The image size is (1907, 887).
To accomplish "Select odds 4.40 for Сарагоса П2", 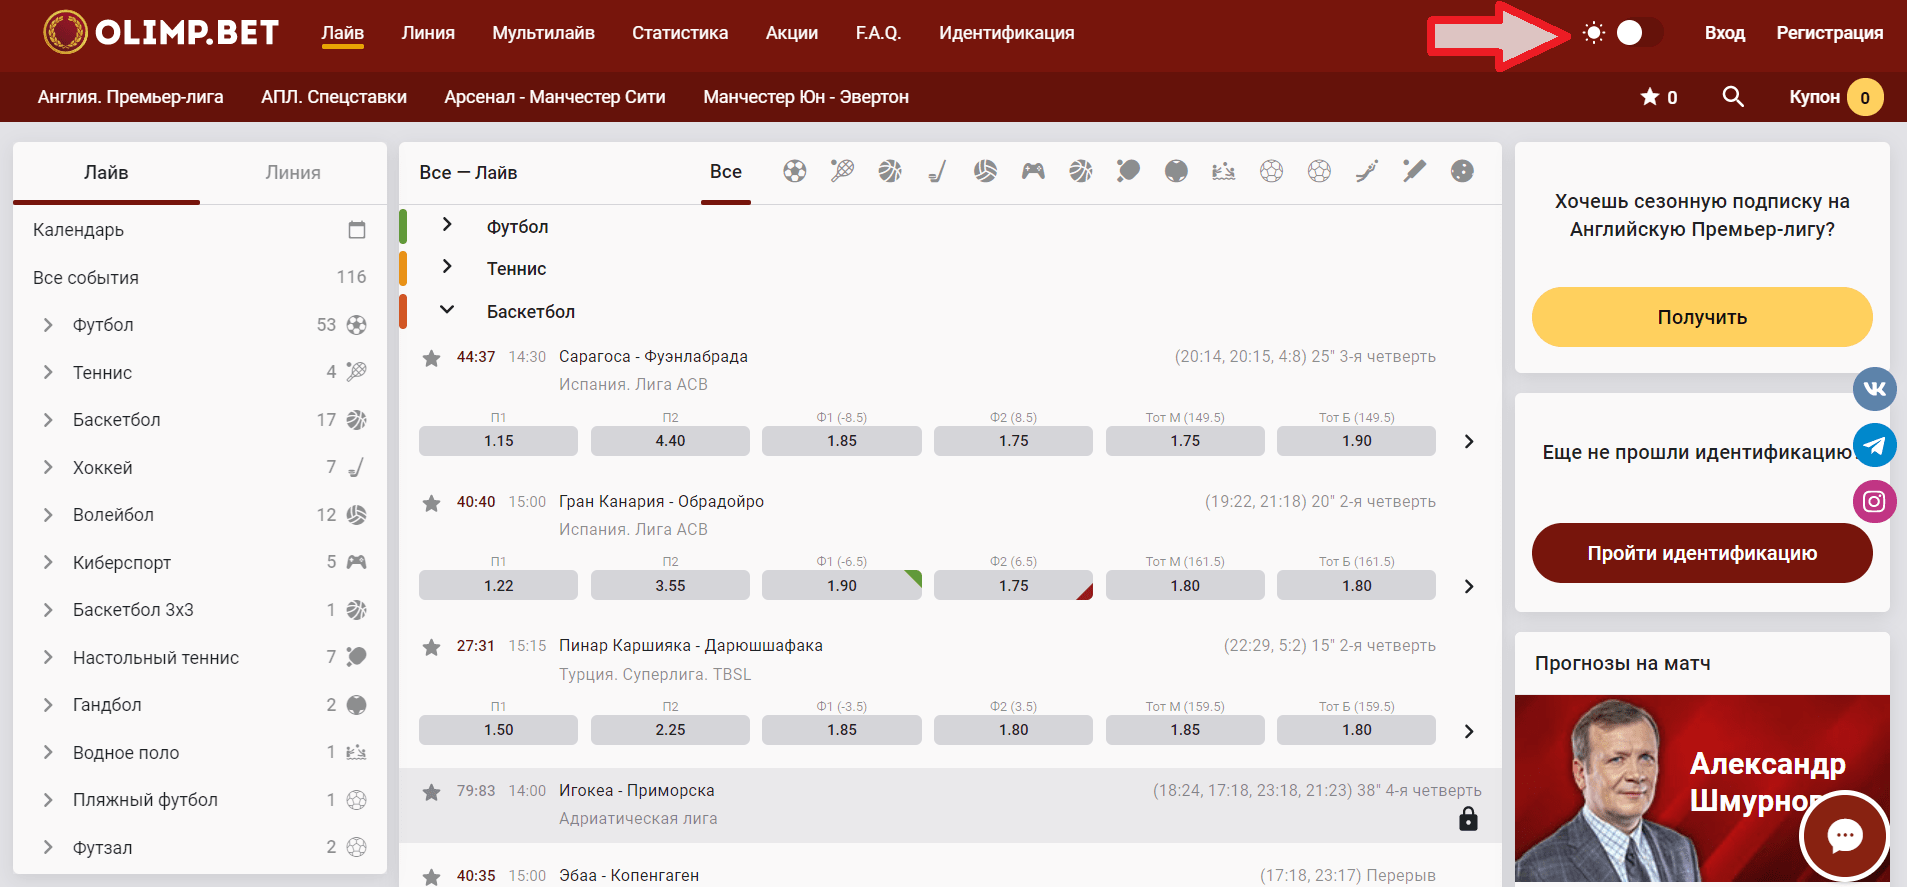I will (x=670, y=441).
